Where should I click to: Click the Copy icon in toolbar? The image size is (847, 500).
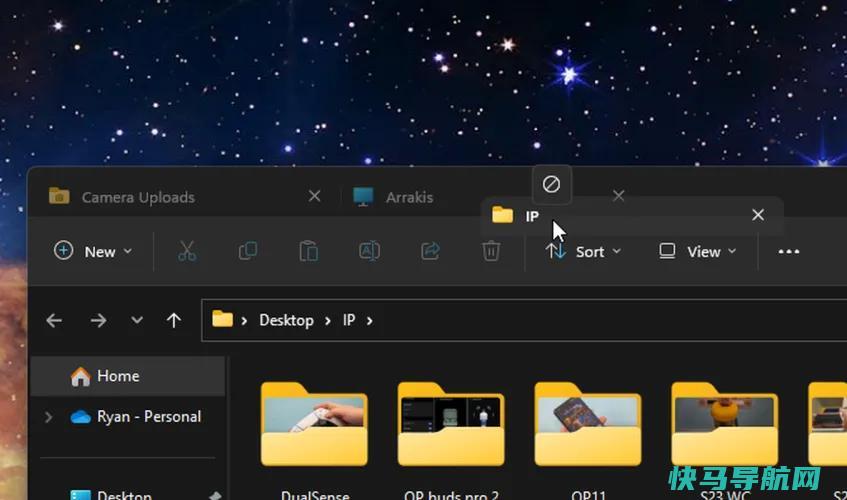click(248, 251)
